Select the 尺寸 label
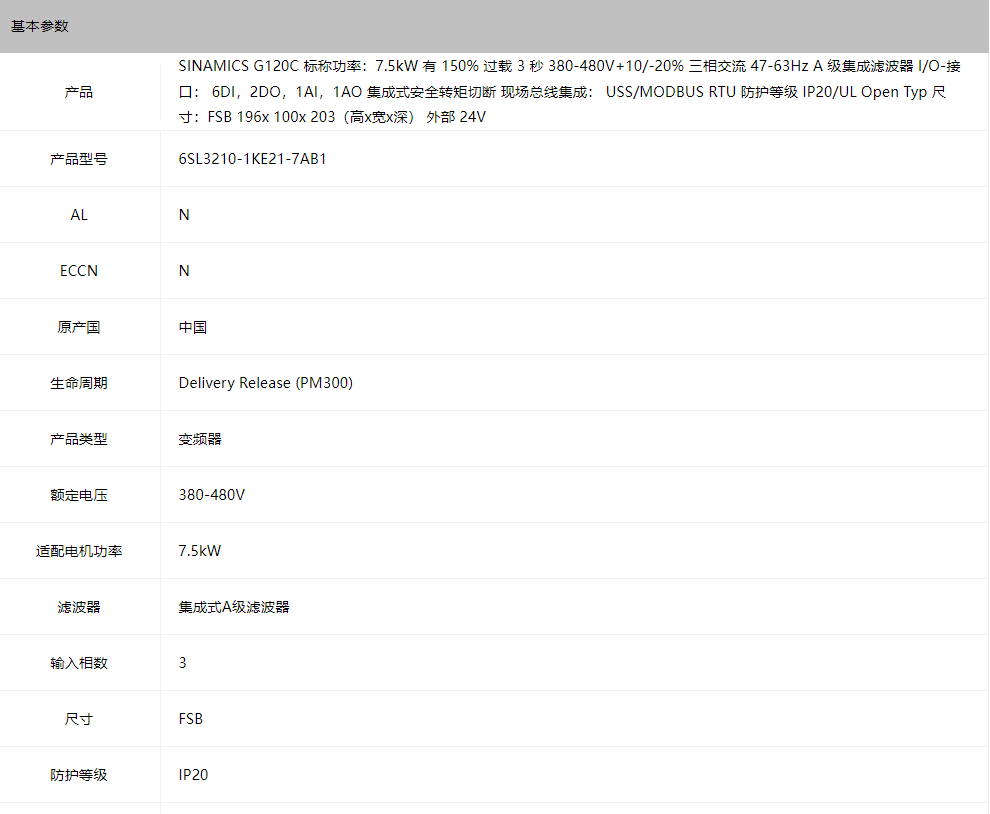990x814 pixels. pyautogui.click(x=79, y=719)
